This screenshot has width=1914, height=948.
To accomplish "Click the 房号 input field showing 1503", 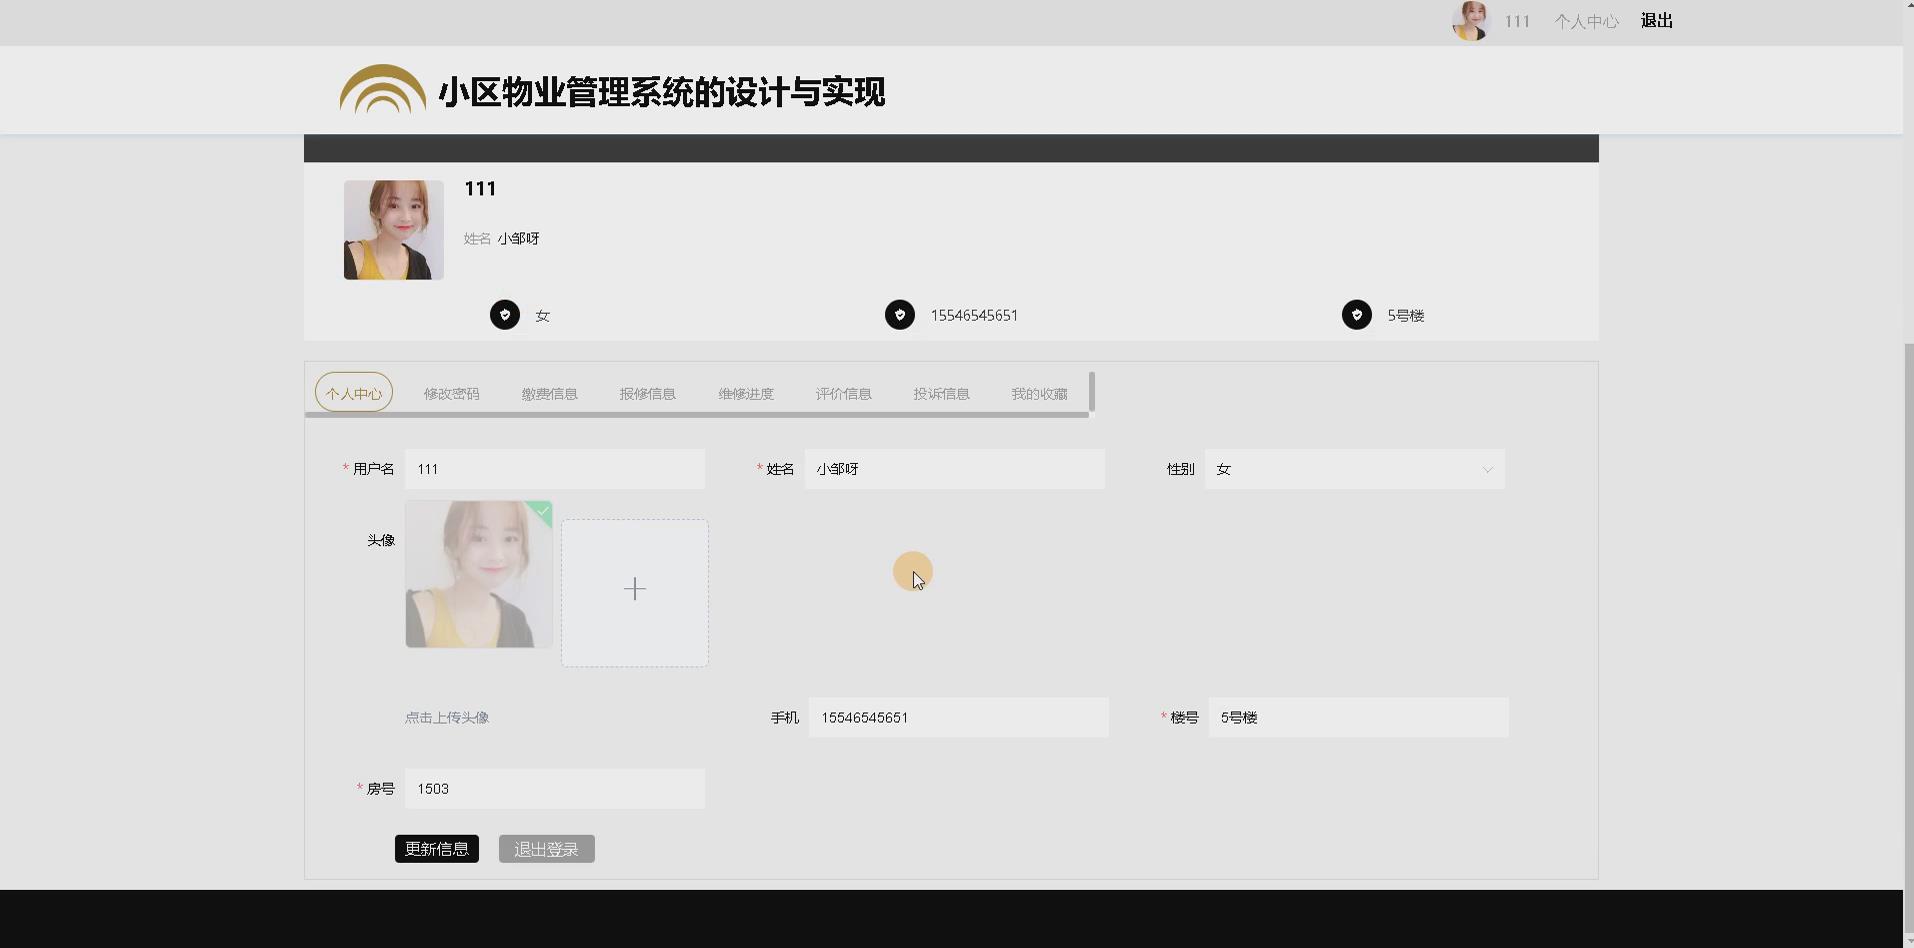I will point(556,788).
